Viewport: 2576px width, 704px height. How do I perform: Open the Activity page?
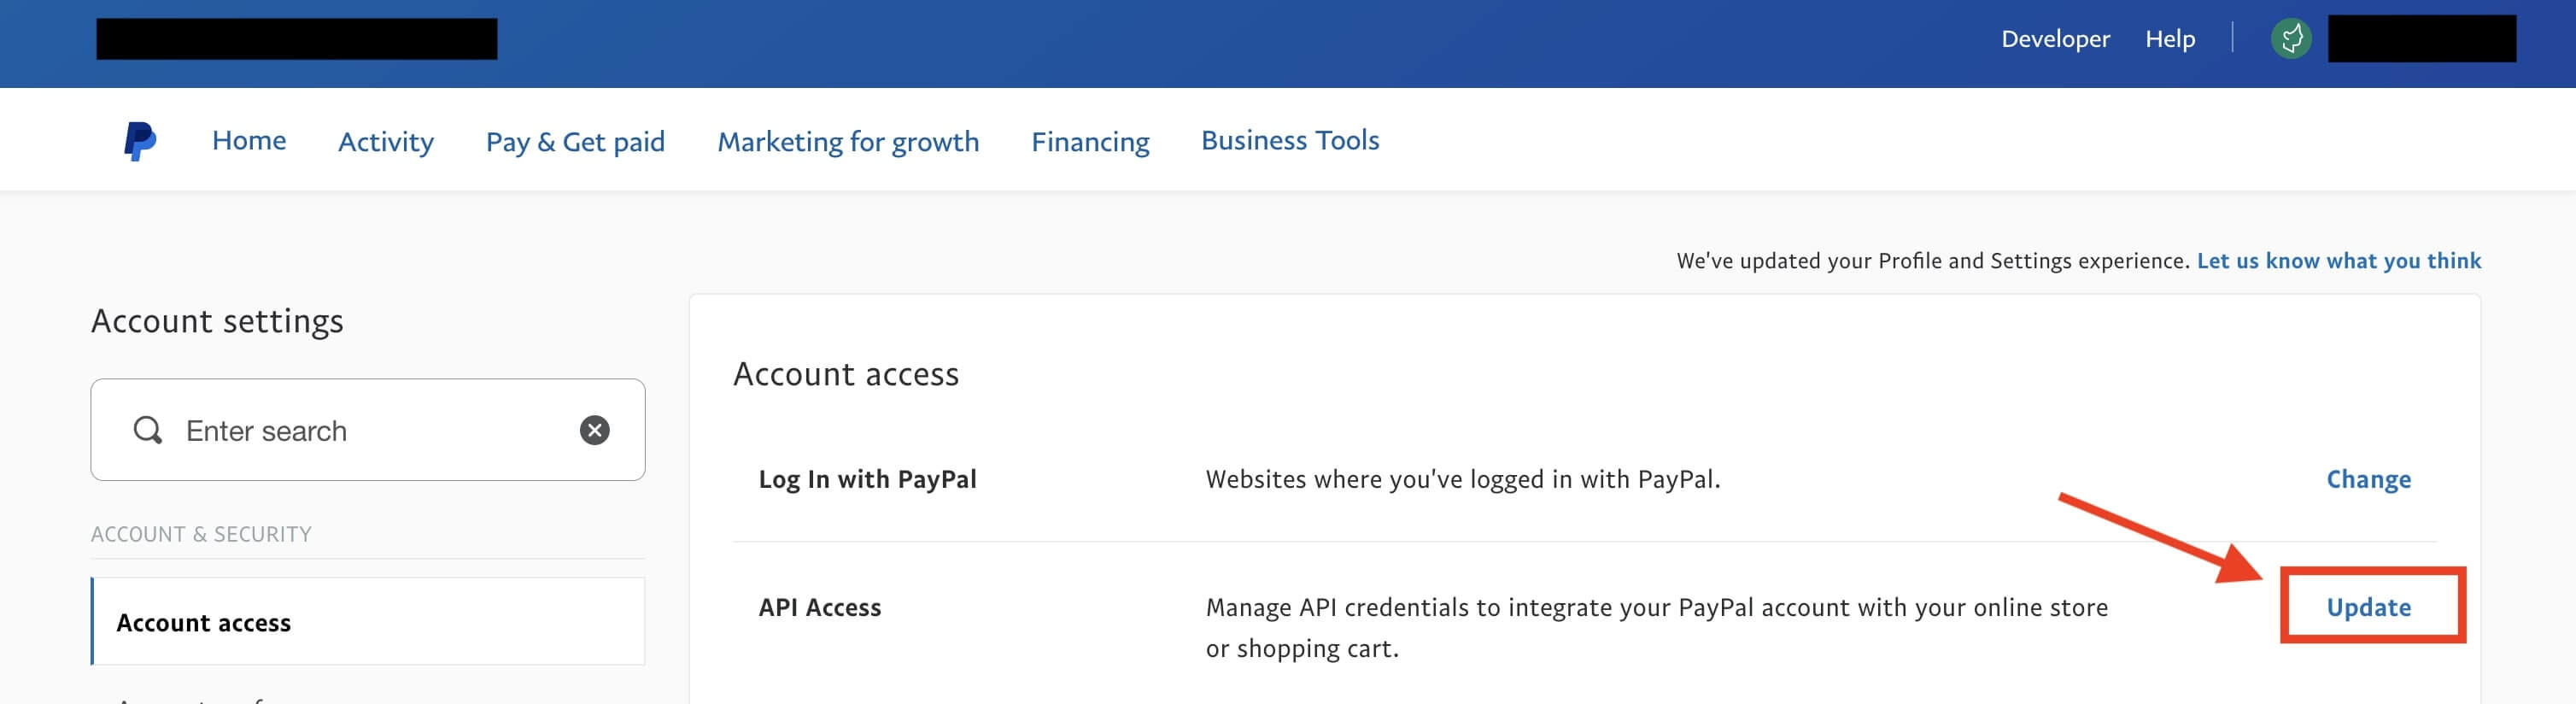(385, 142)
